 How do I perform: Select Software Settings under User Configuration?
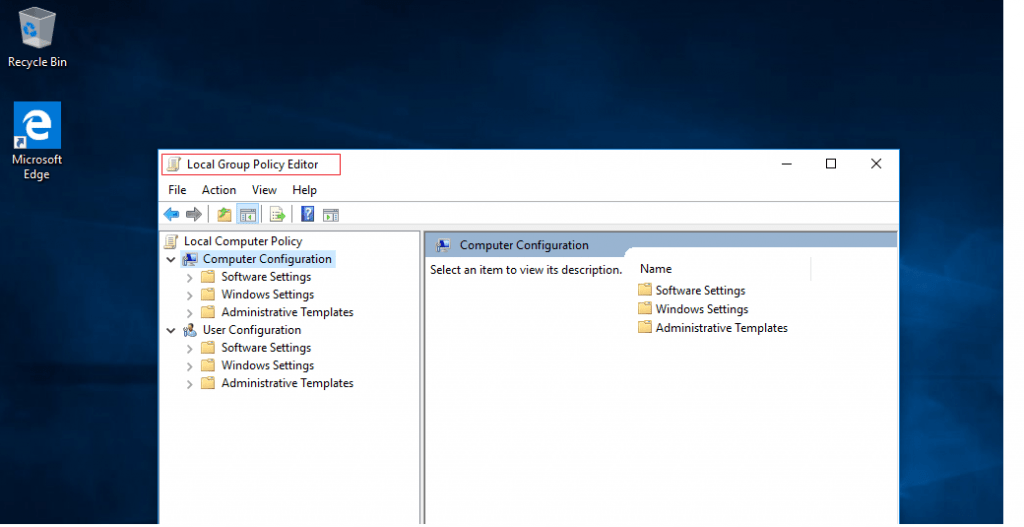[265, 348]
